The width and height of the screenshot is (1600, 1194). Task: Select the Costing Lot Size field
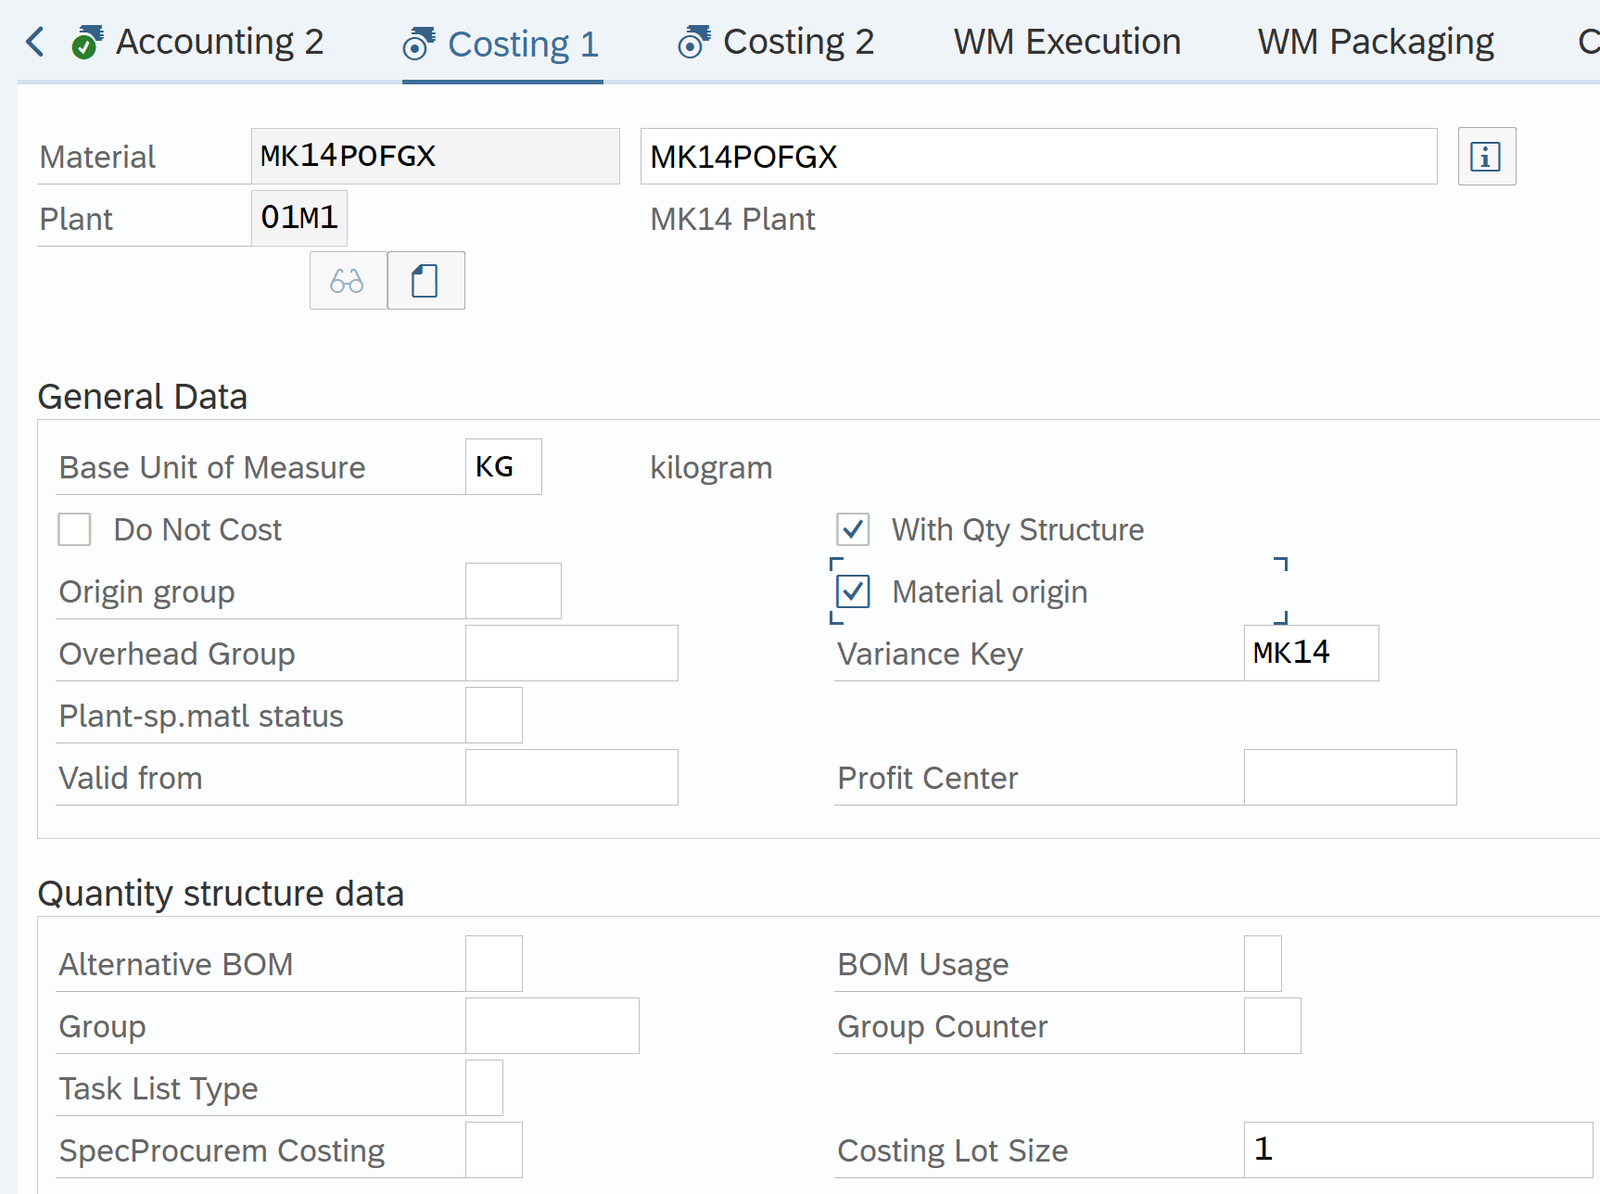pos(1417,1150)
